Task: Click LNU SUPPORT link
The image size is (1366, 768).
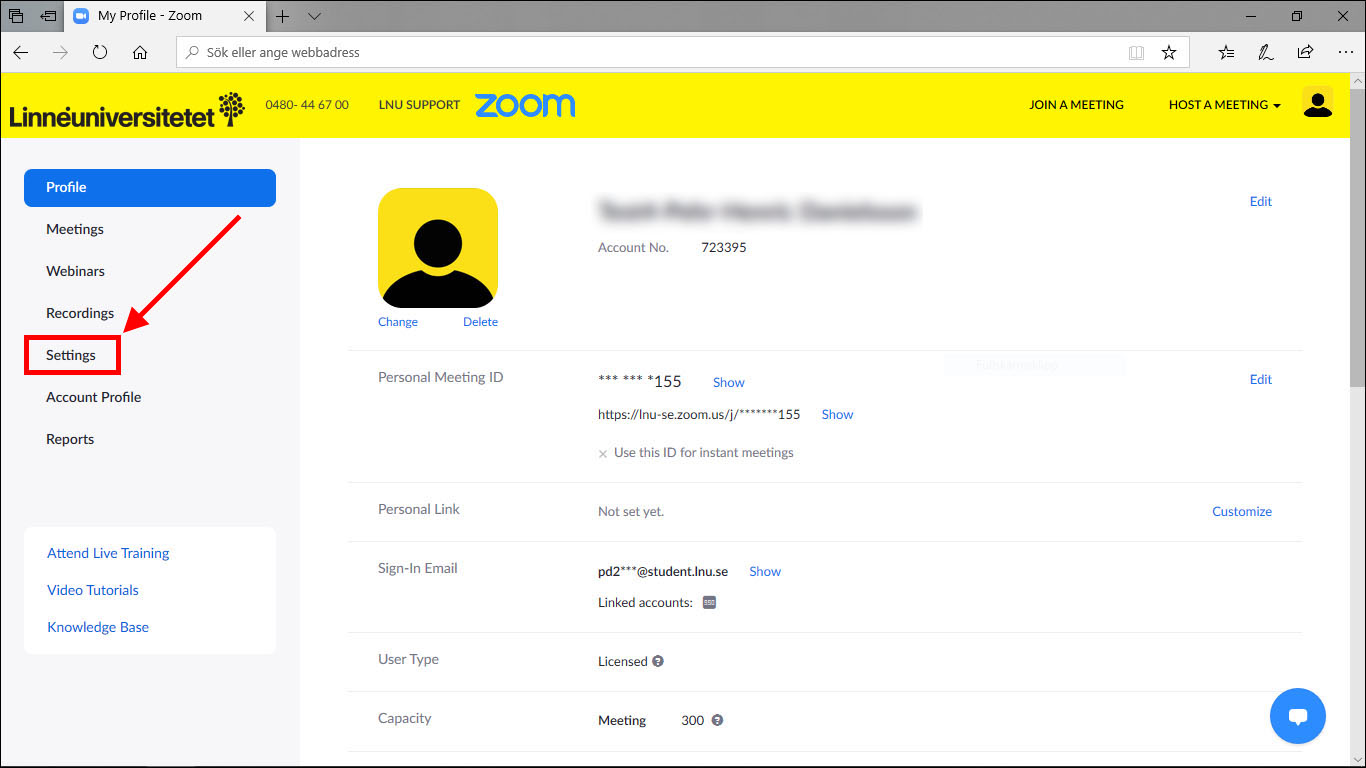Action: click(419, 104)
